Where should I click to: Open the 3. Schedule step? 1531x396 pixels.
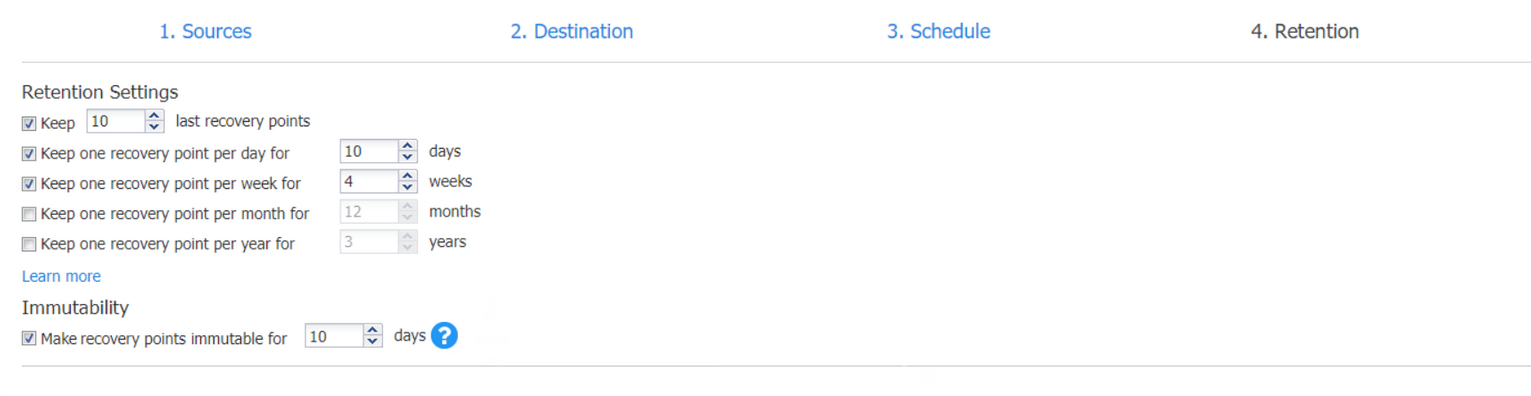(x=938, y=31)
